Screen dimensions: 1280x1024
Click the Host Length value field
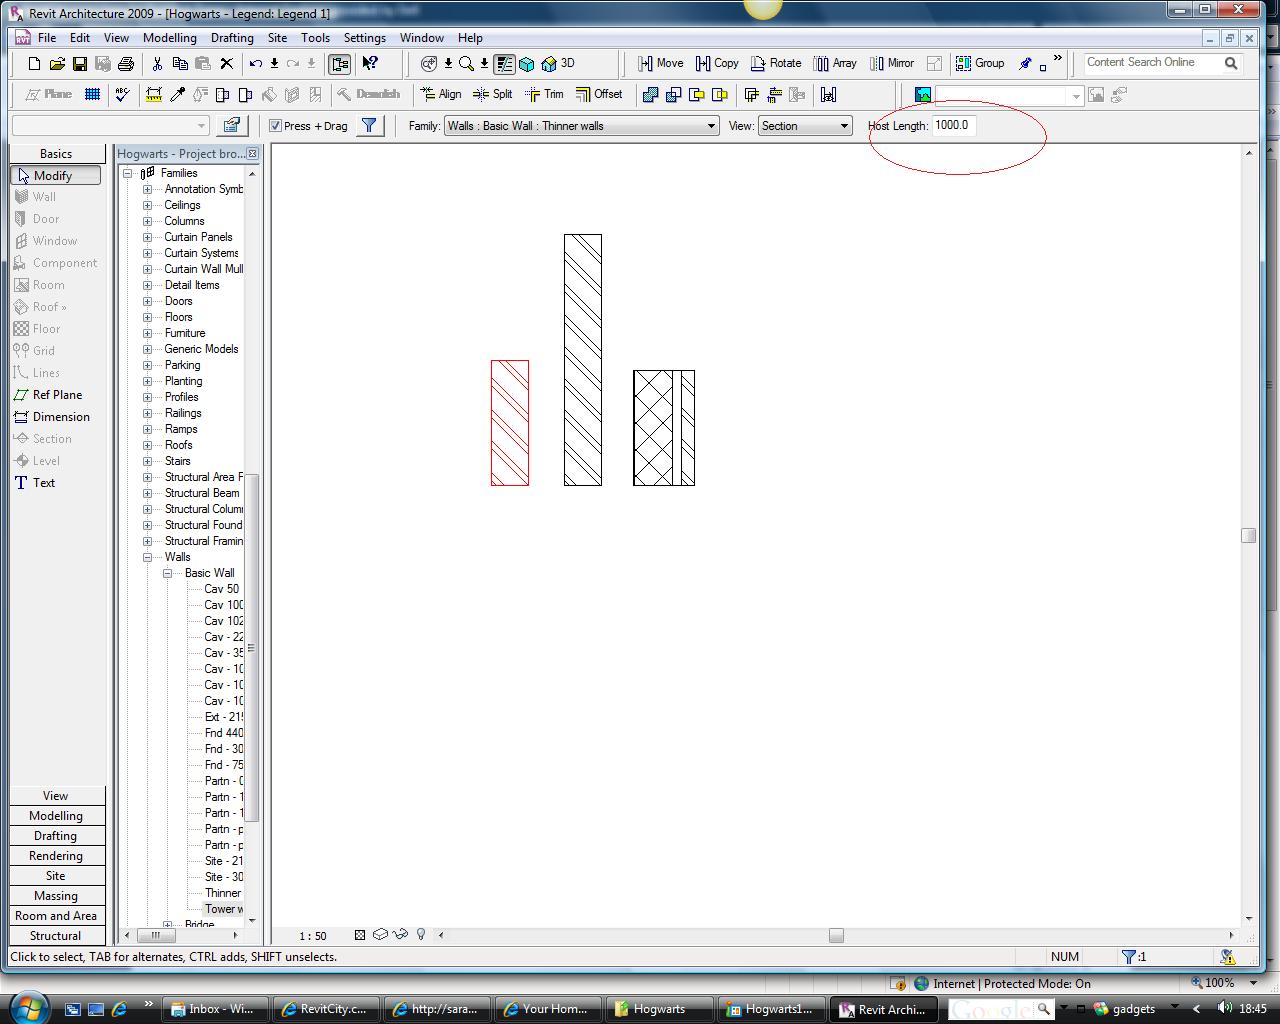click(x=954, y=126)
